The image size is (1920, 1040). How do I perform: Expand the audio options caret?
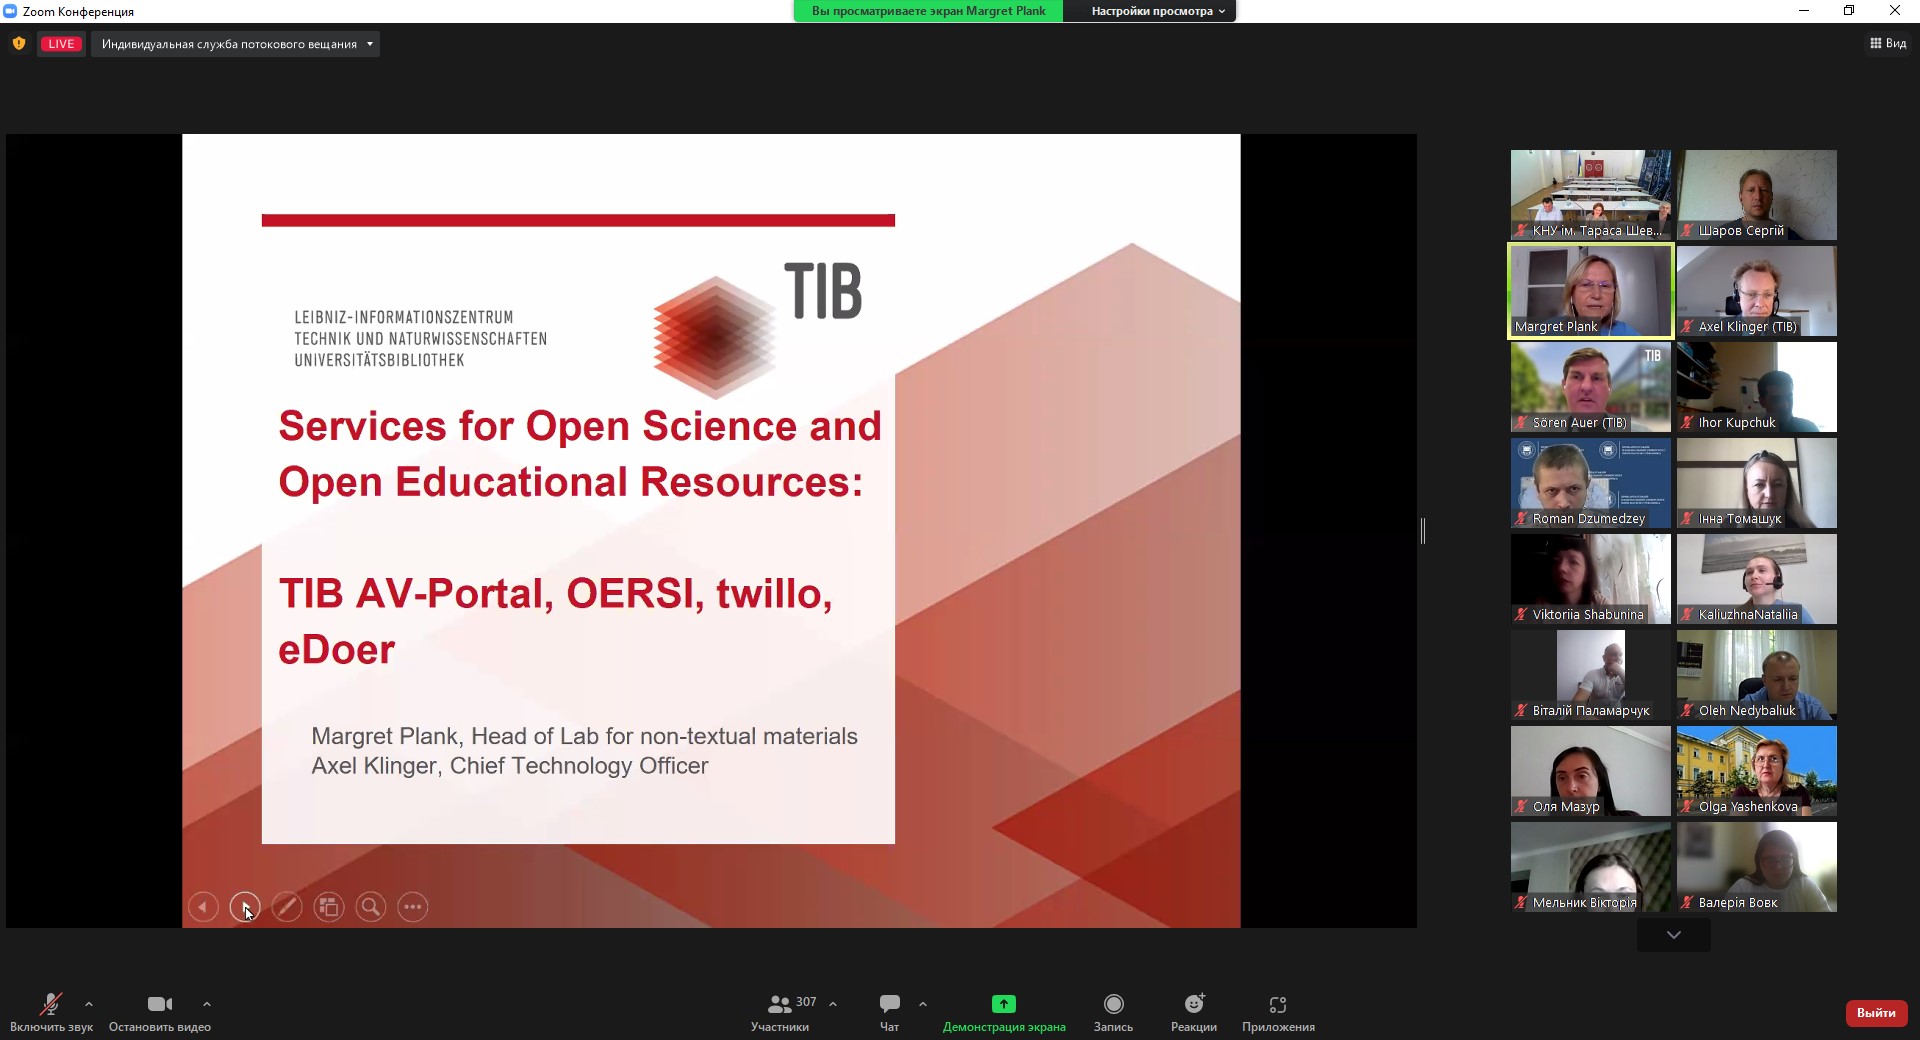[x=89, y=1004]
